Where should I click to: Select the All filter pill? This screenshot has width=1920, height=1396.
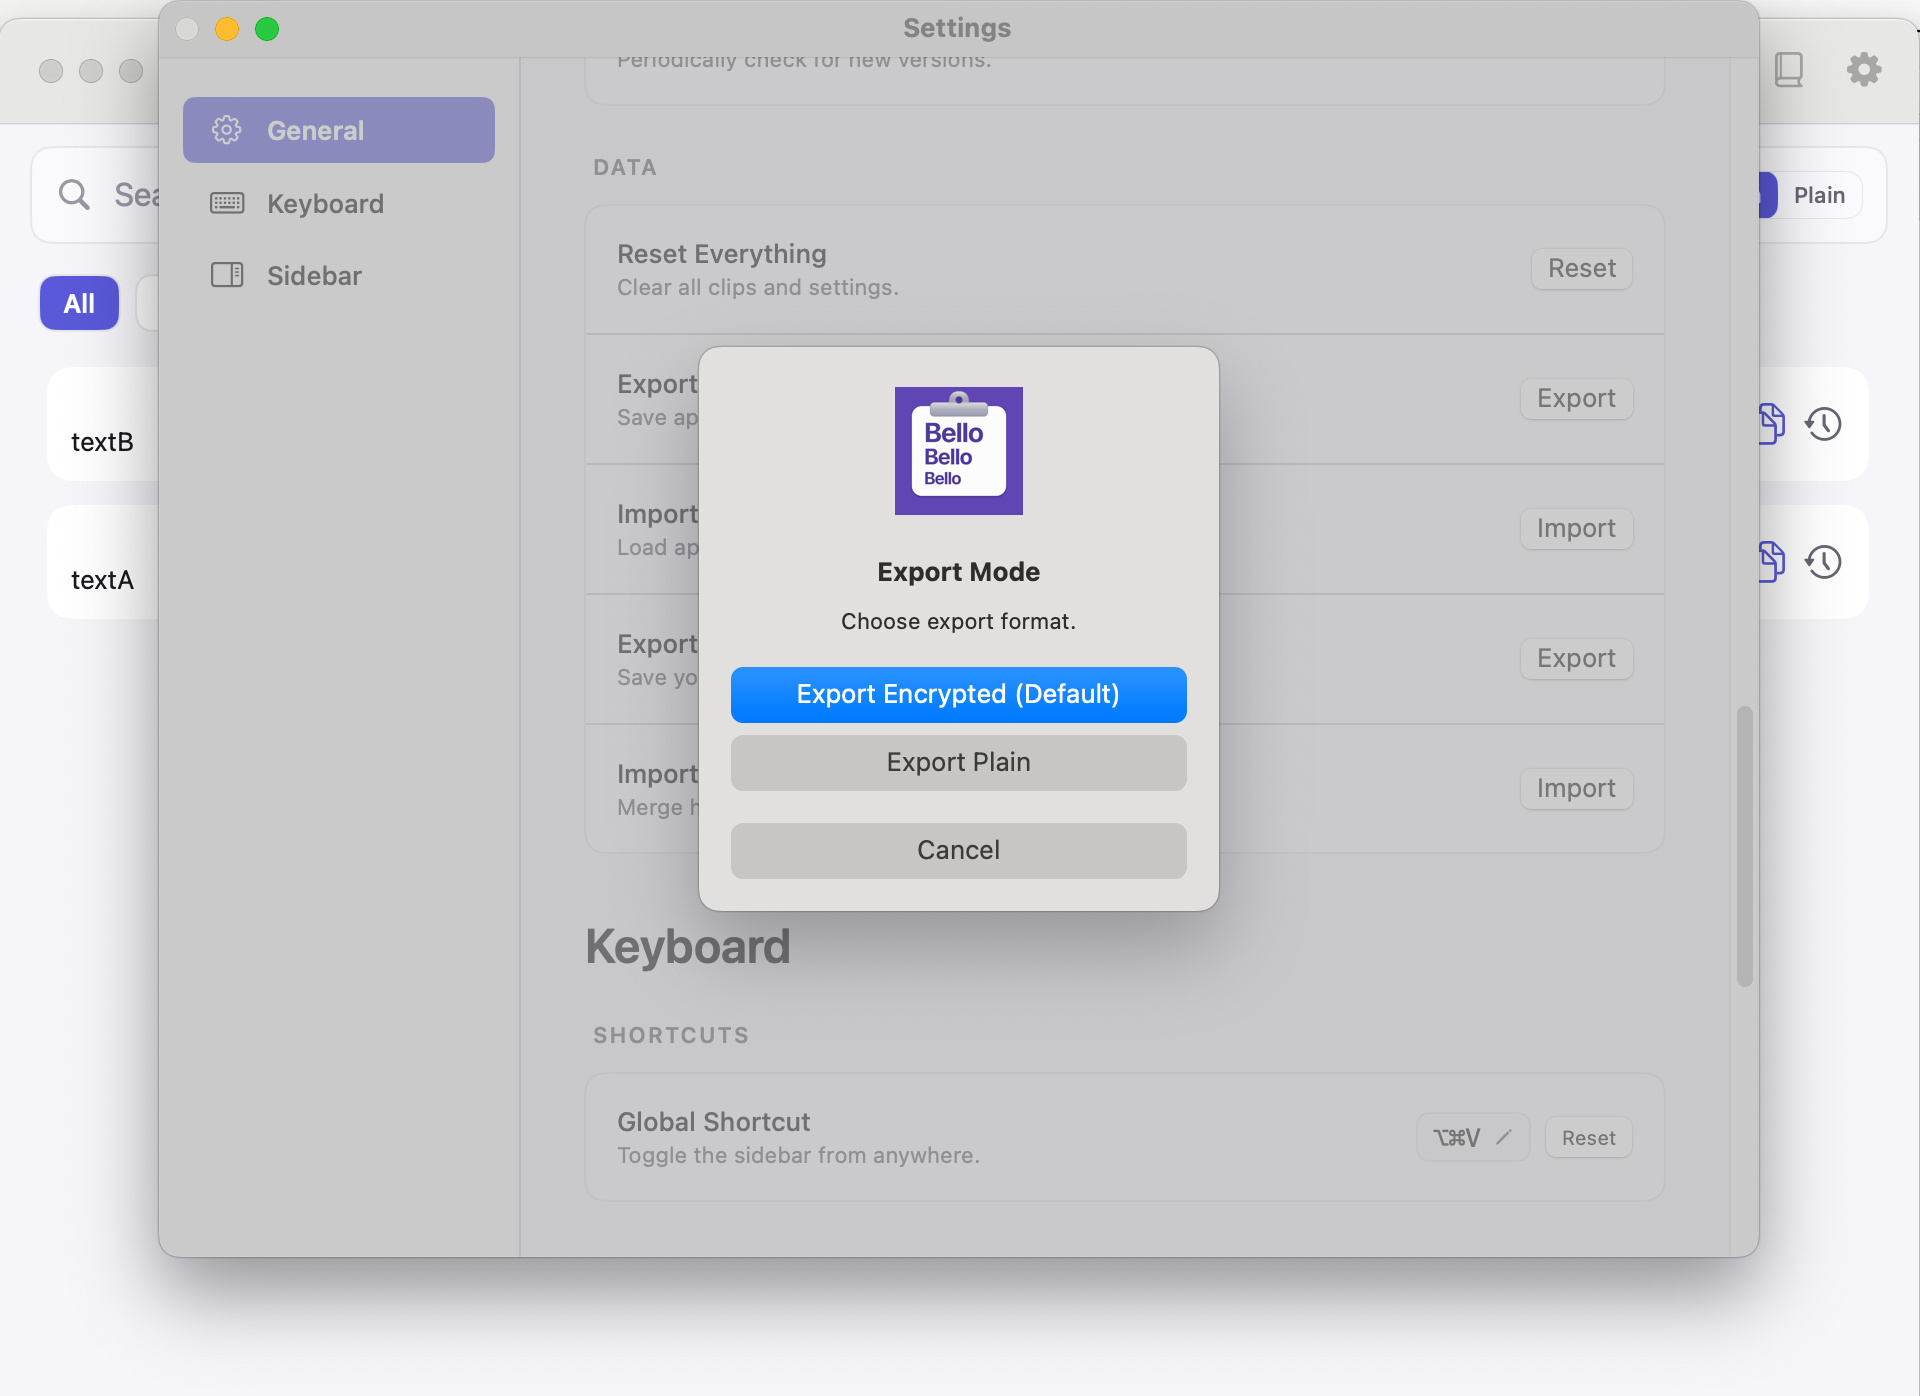pyautogui.click(x=78, y=302)
